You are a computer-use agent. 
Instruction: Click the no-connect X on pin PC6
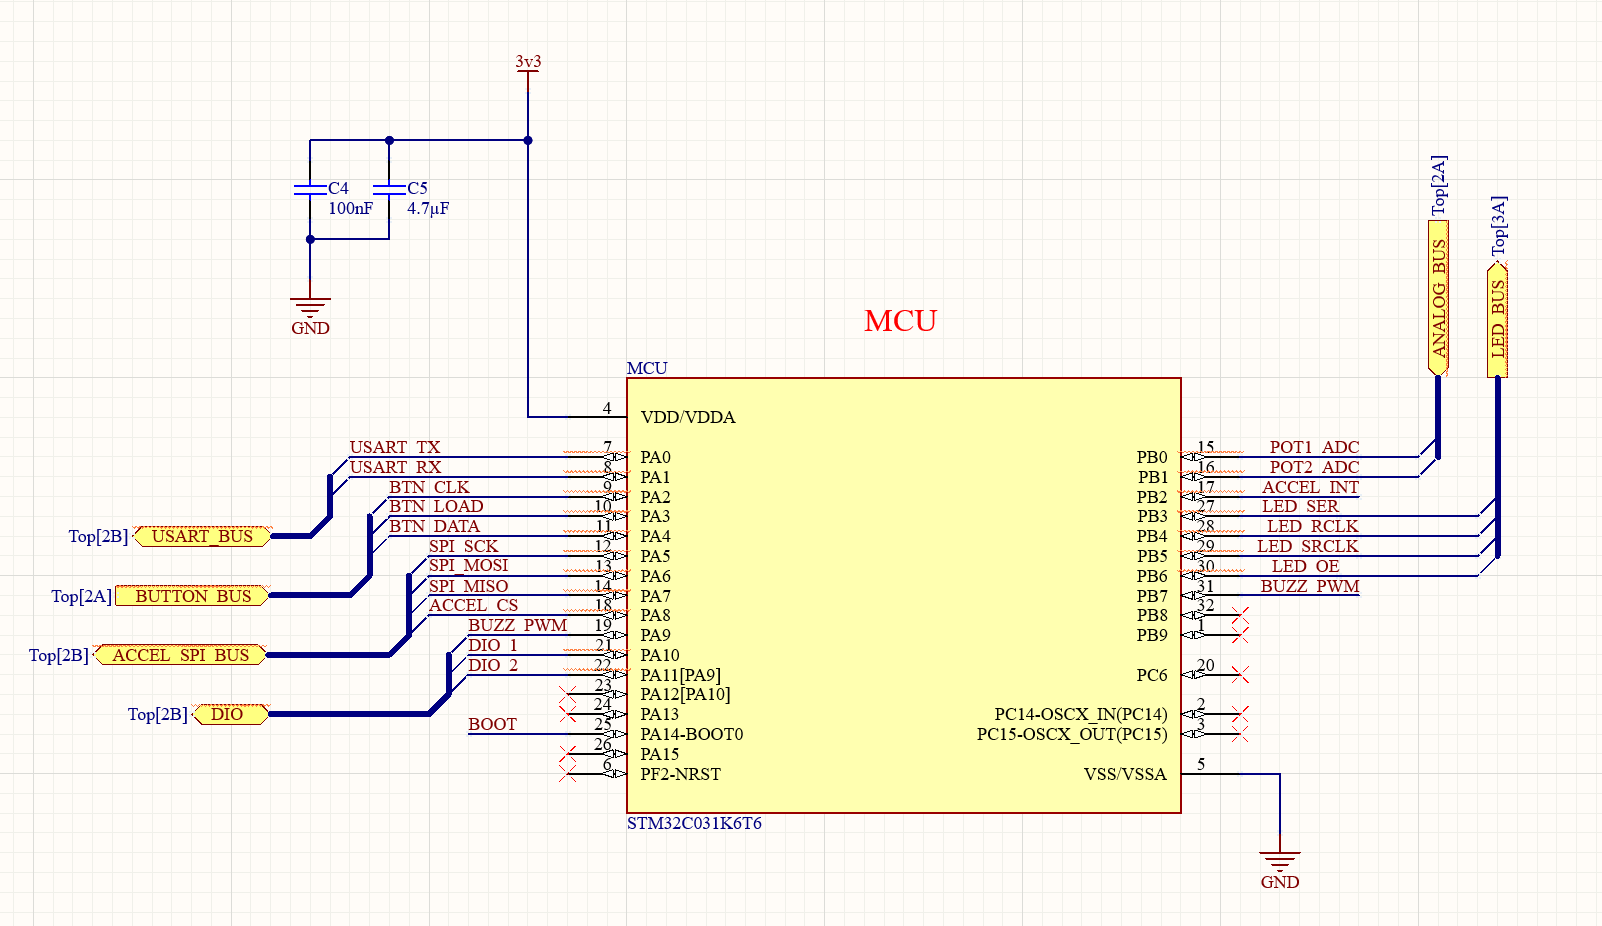tap(1240, 675)
